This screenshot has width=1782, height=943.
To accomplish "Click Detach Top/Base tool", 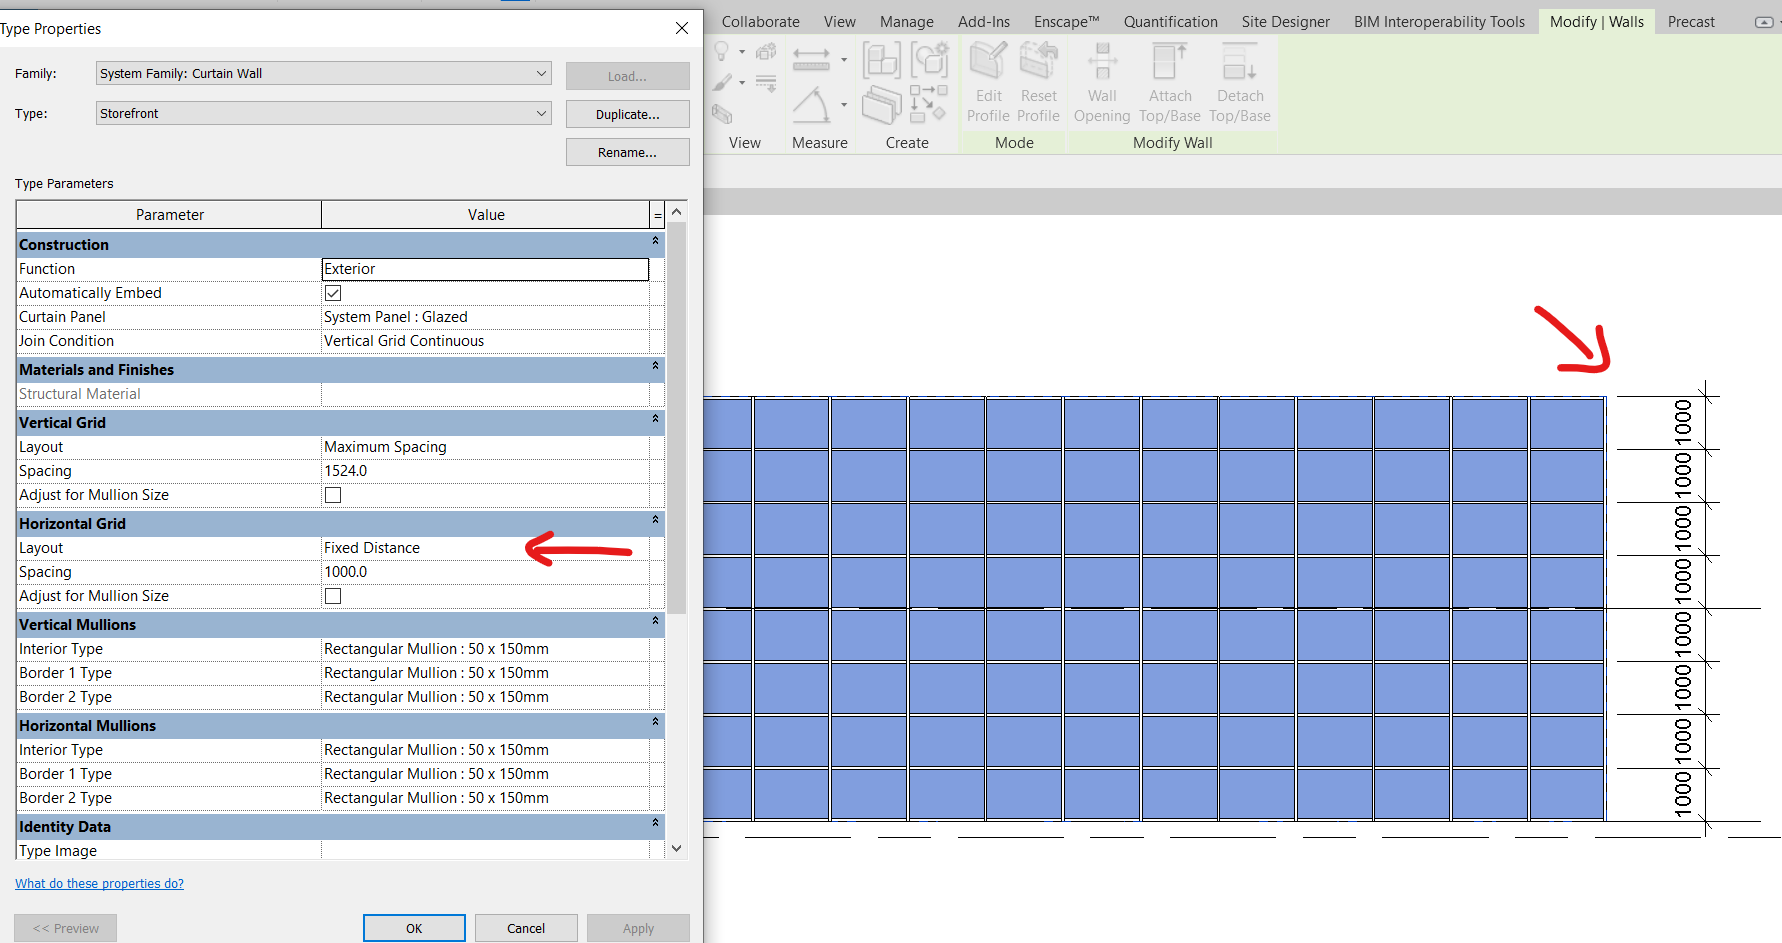I will pos(1240,82).
